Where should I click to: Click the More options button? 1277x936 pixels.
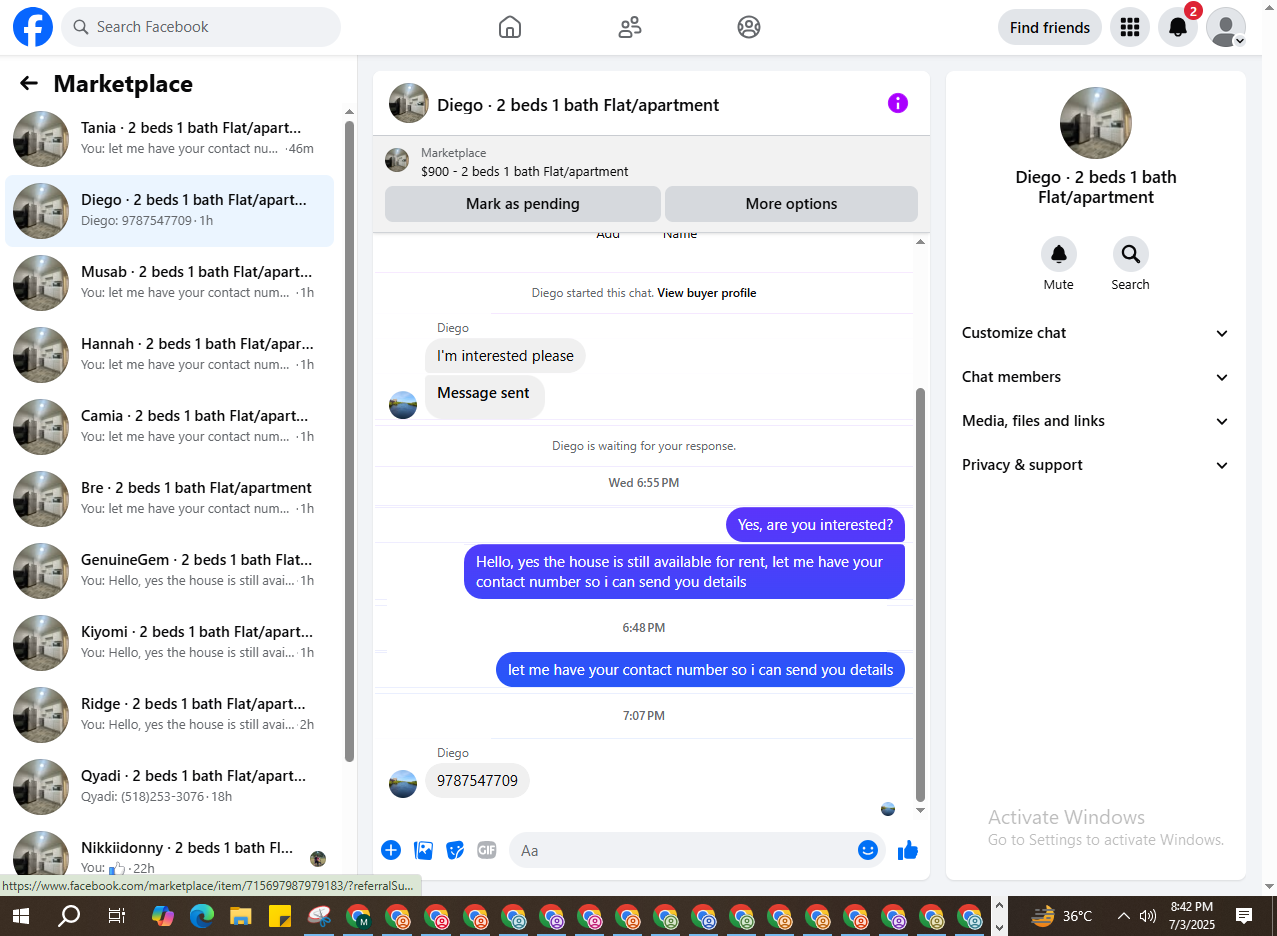click(x=791, y=204)
